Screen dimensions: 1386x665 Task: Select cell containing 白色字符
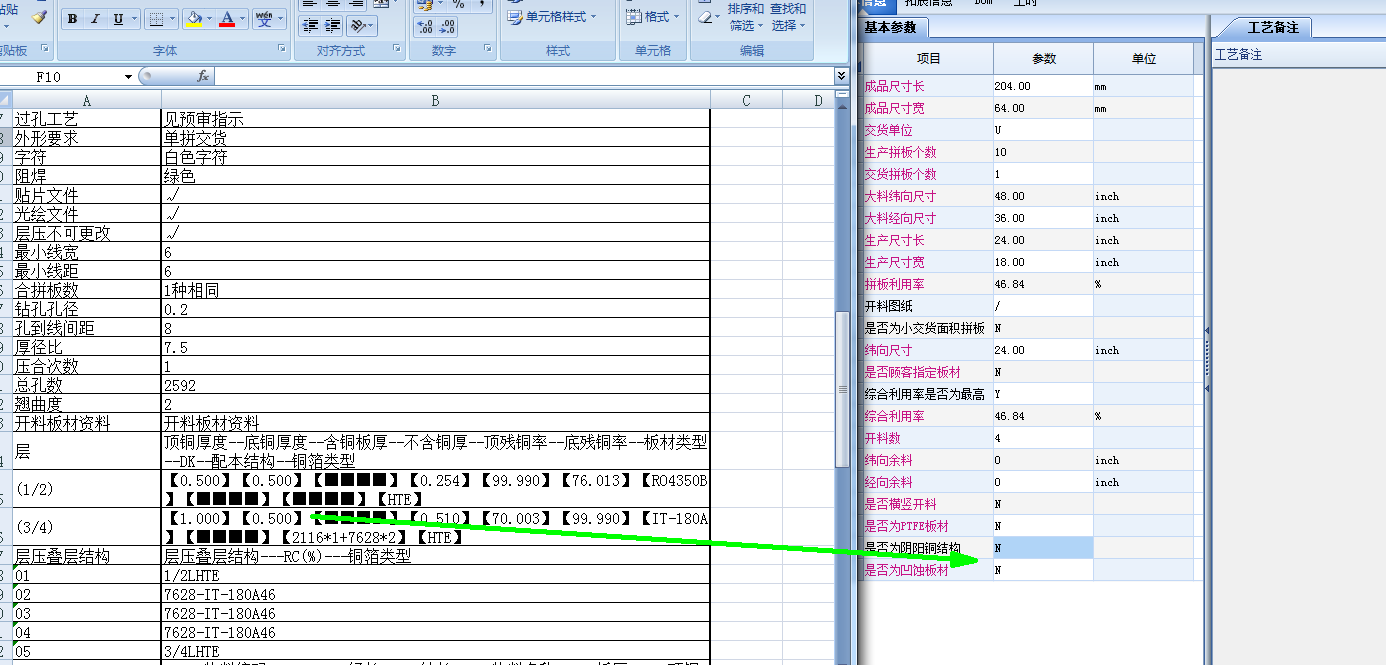coord(436,157)
